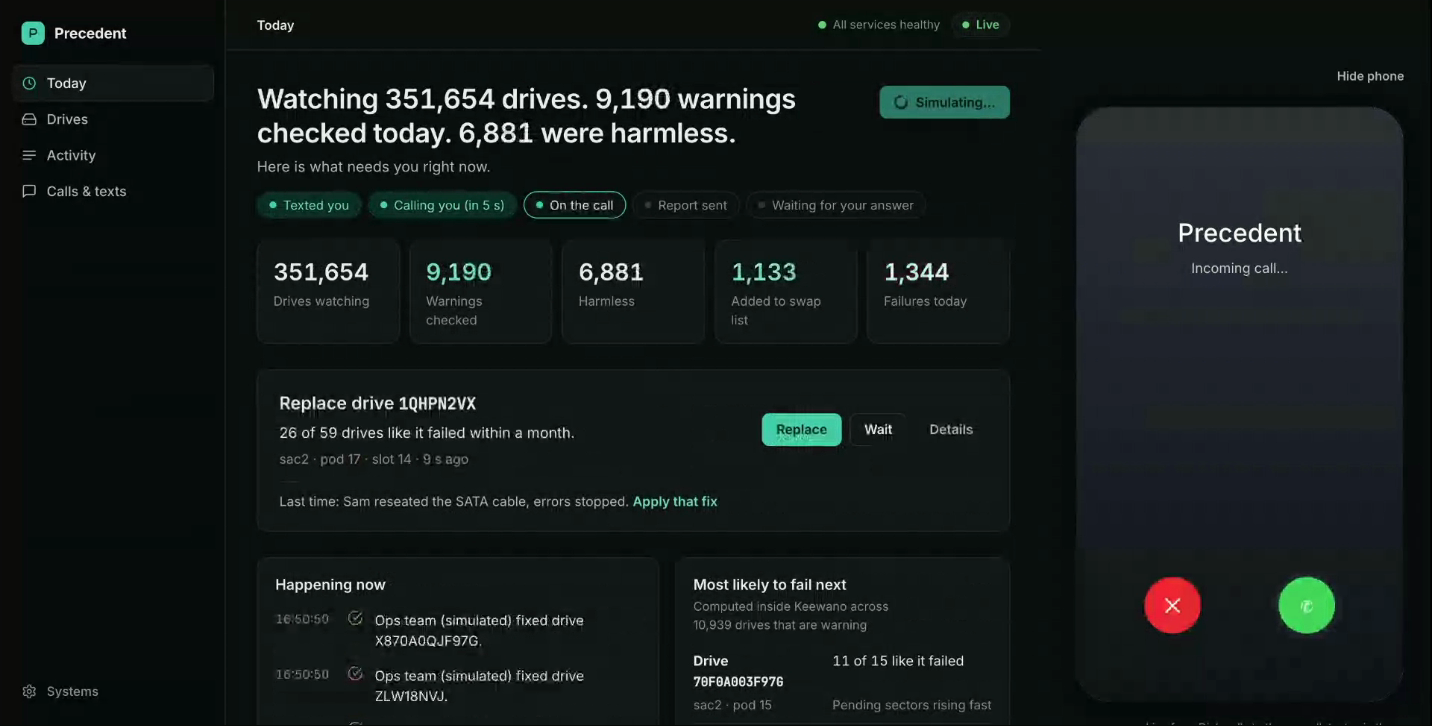Click the Simulating... button
This screenshot has width=1432, height=726.
(945, 102)
